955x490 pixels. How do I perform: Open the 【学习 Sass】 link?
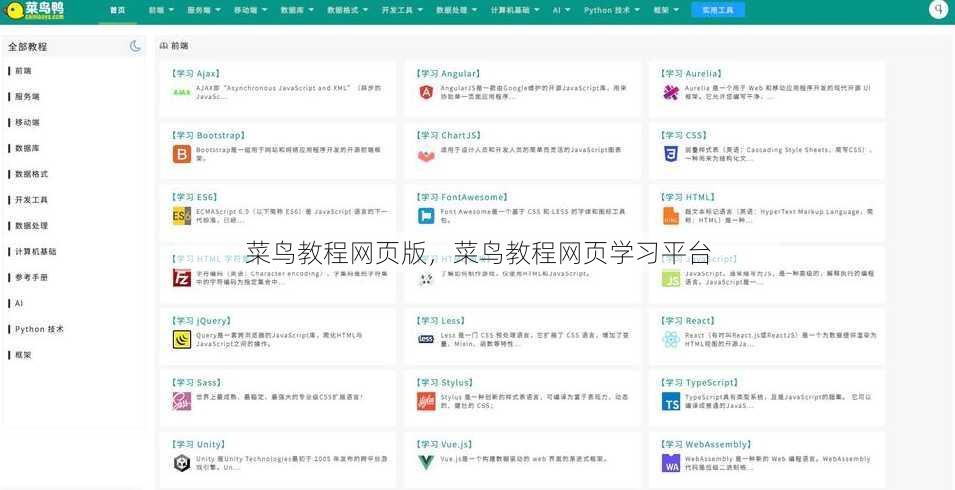(197, 382)
